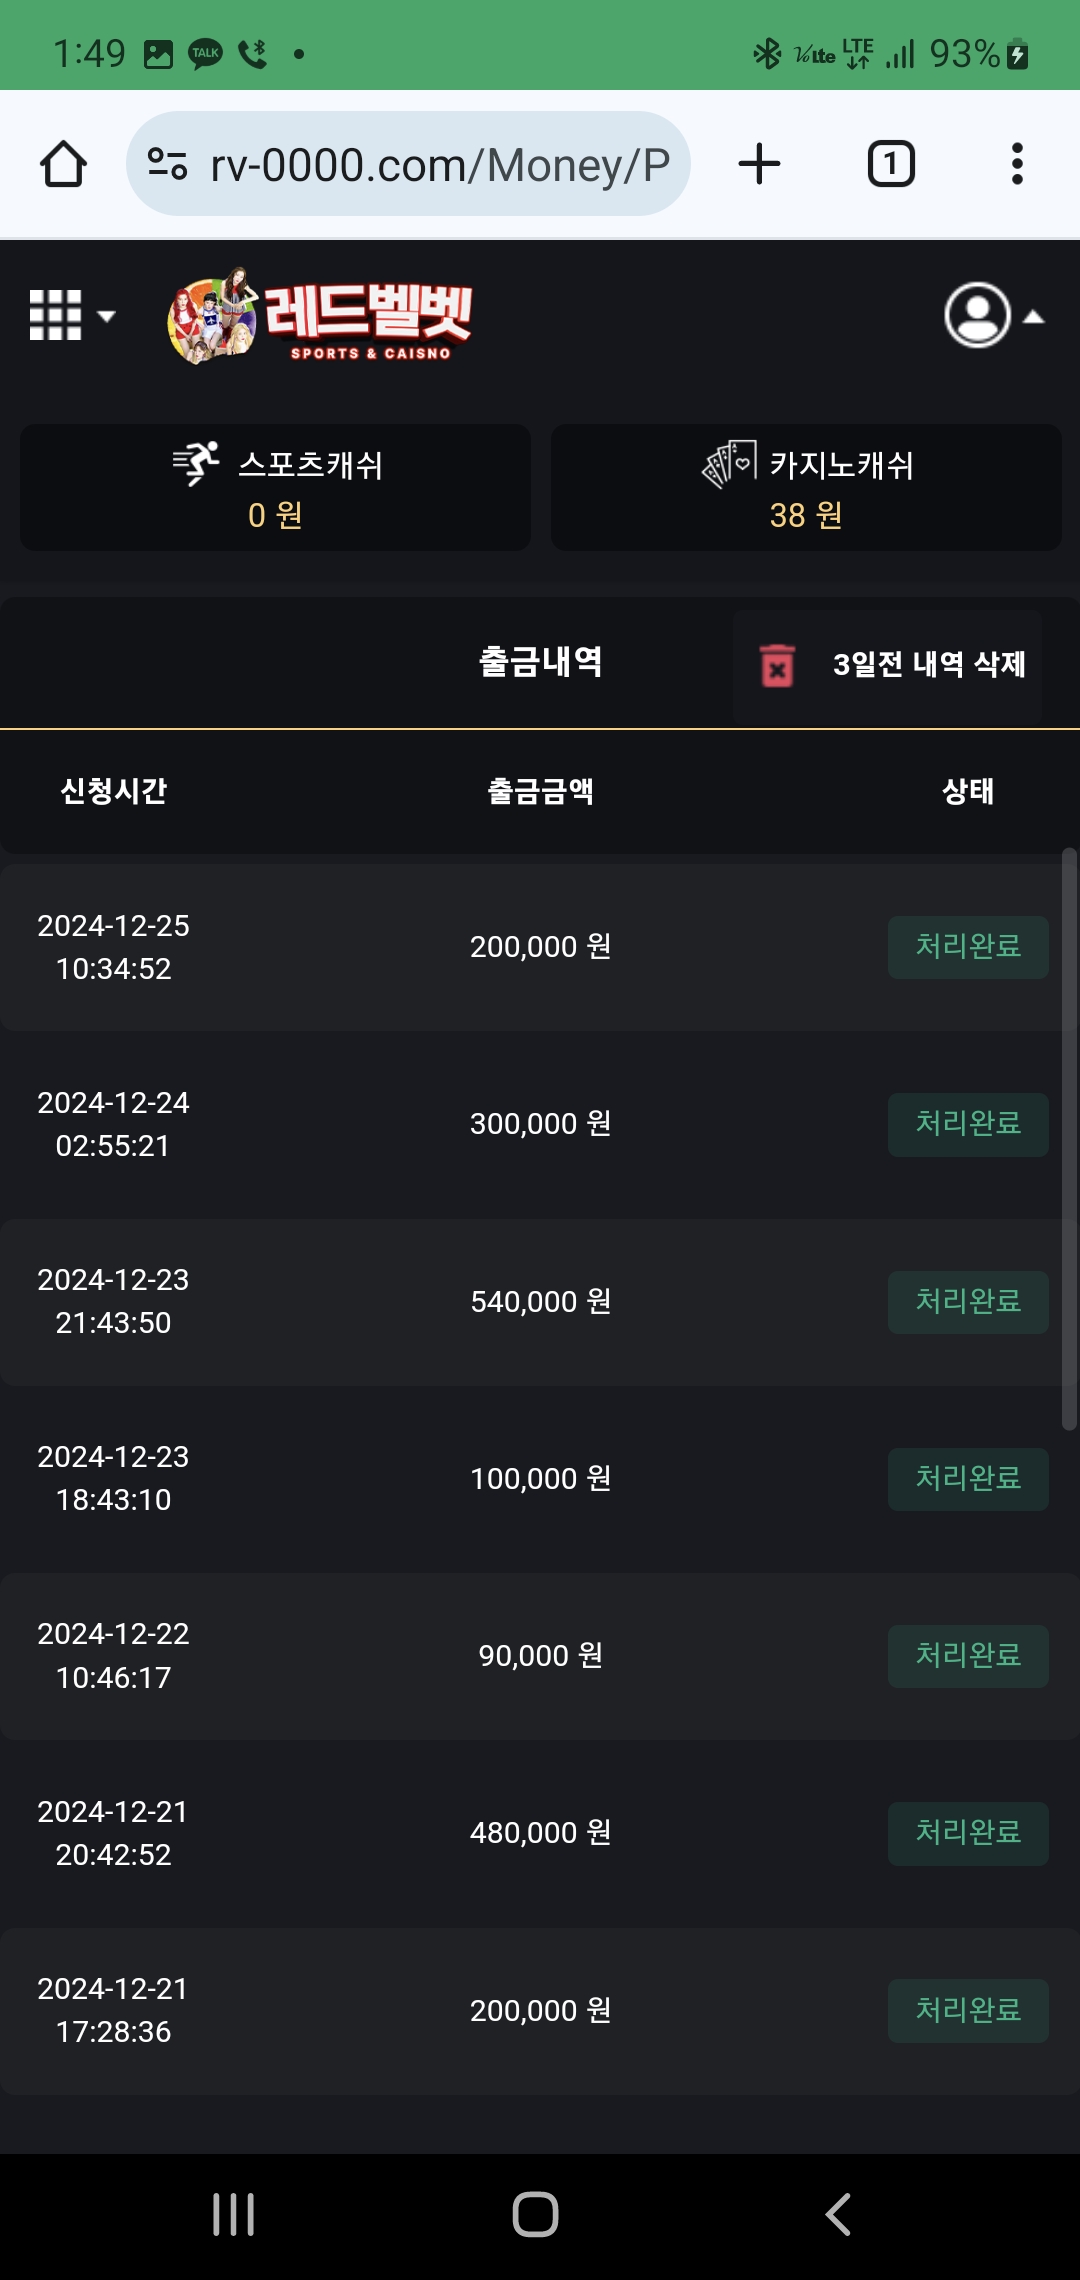Select the sports cash panel

275,488
